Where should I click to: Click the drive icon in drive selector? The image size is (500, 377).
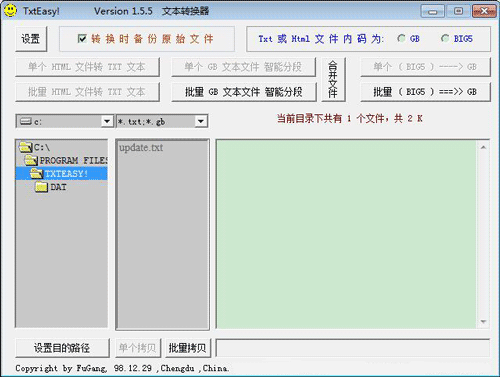tap(25, 121)
